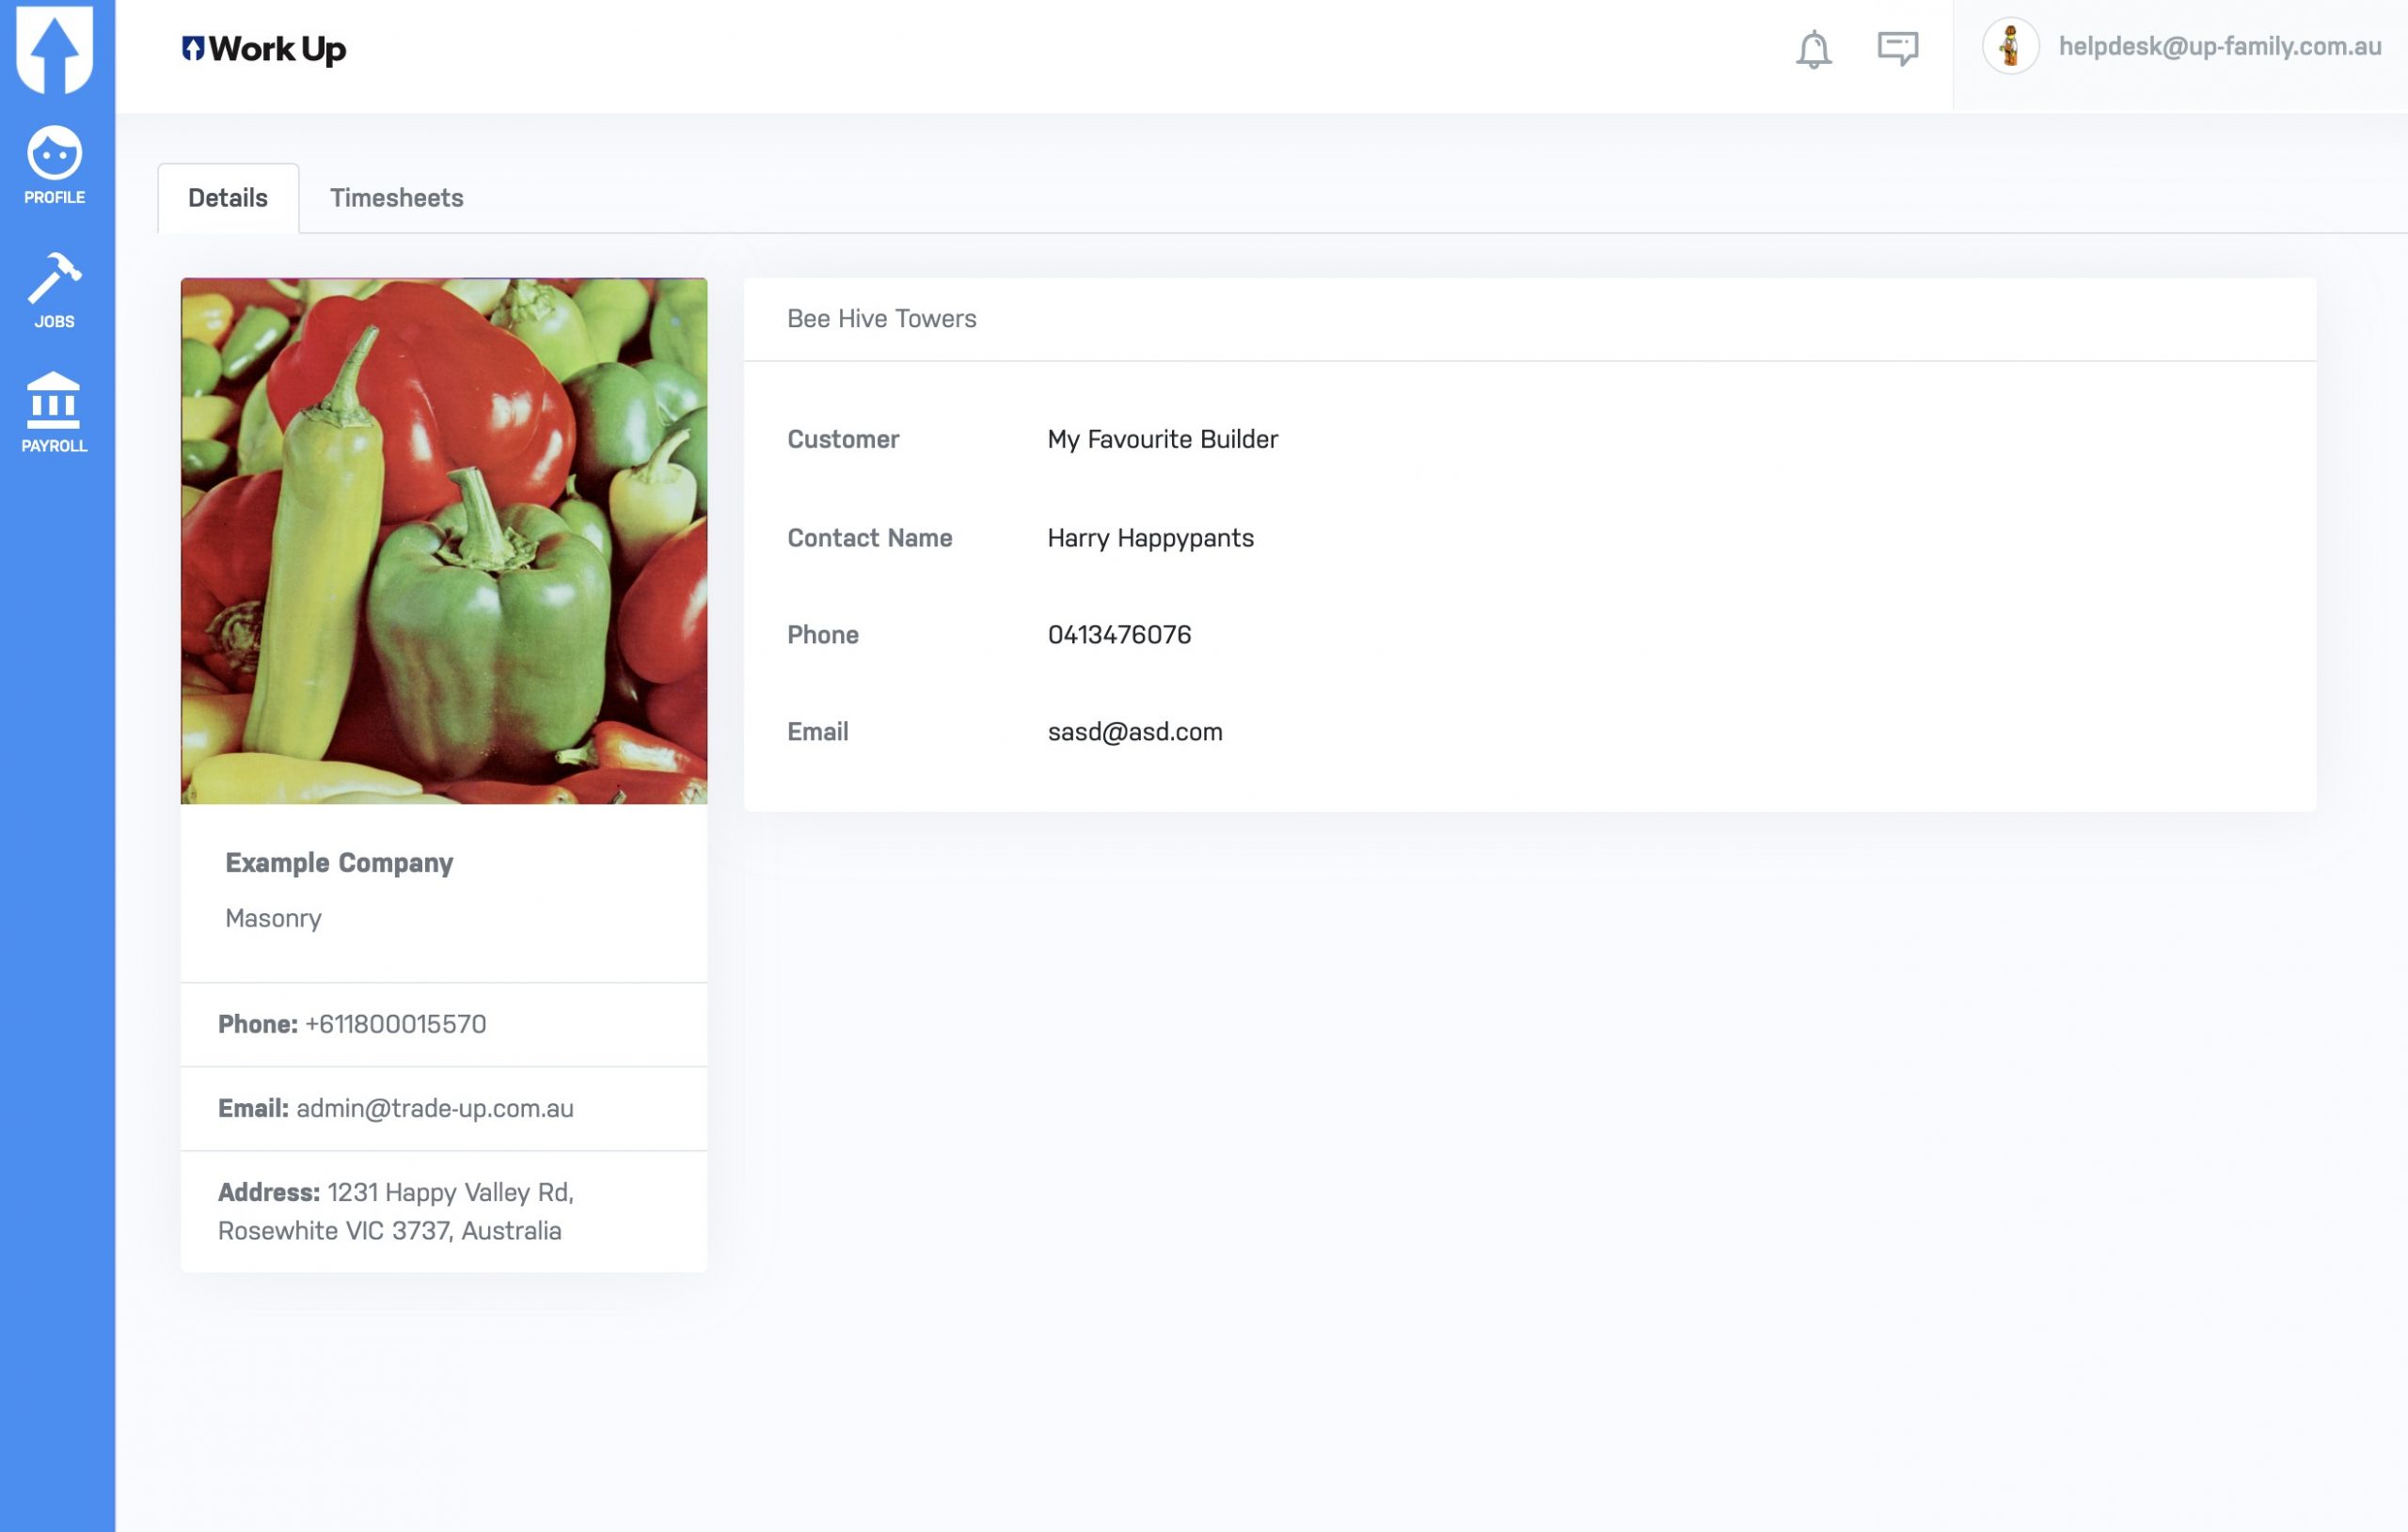Viewport: 2408px width, 1532px height.
Task: Click the admin@trade-up.com.au email address
Action: click(x=435, y=1108)
